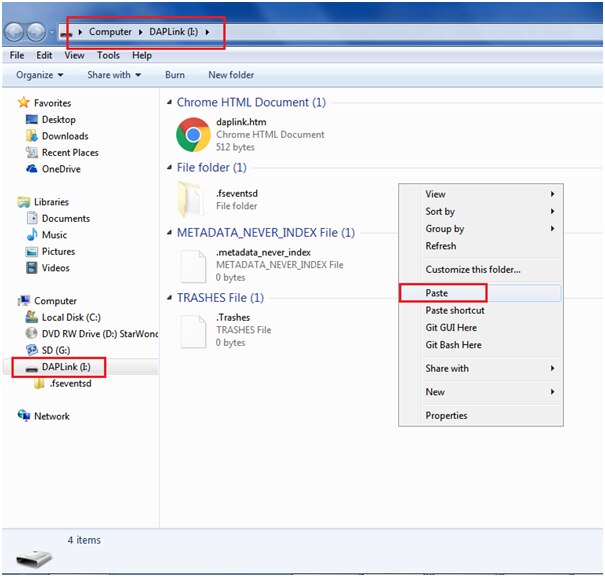This screenshot has width=605, height=577.
Task: Select the SD (G:) card icon
Action: [32, 350]
